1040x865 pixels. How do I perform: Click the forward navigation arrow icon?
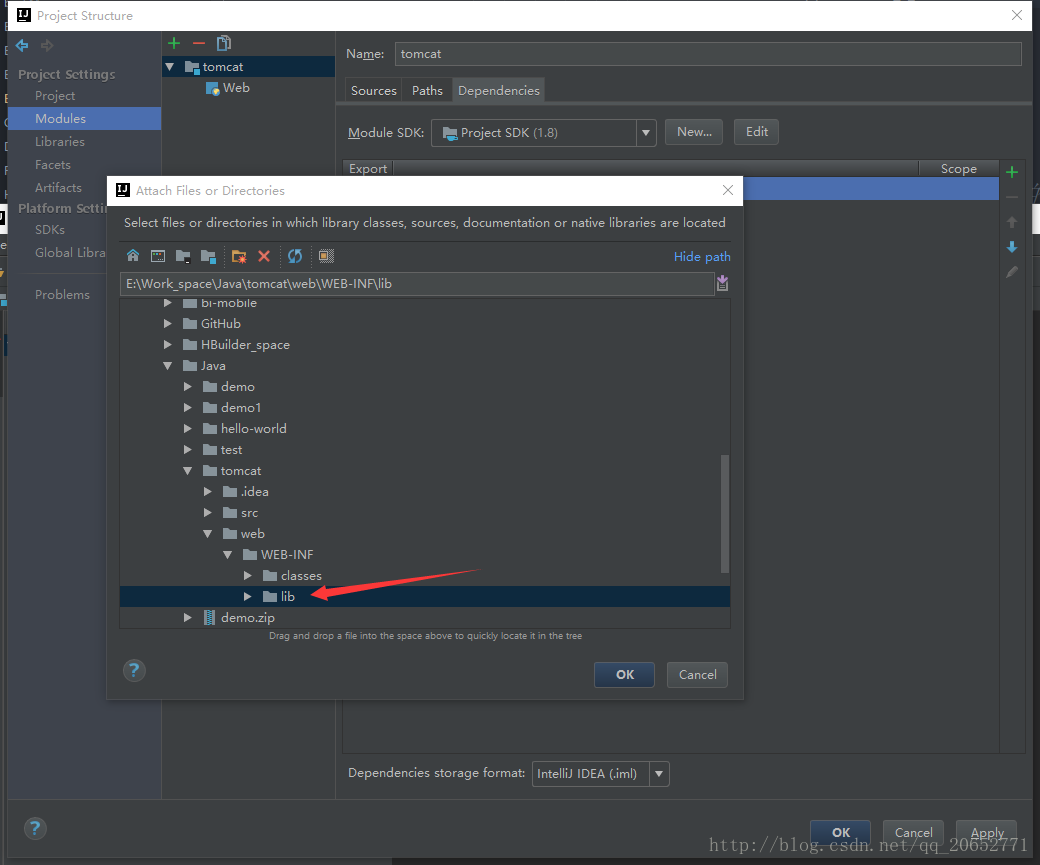[x=46, y=45]
